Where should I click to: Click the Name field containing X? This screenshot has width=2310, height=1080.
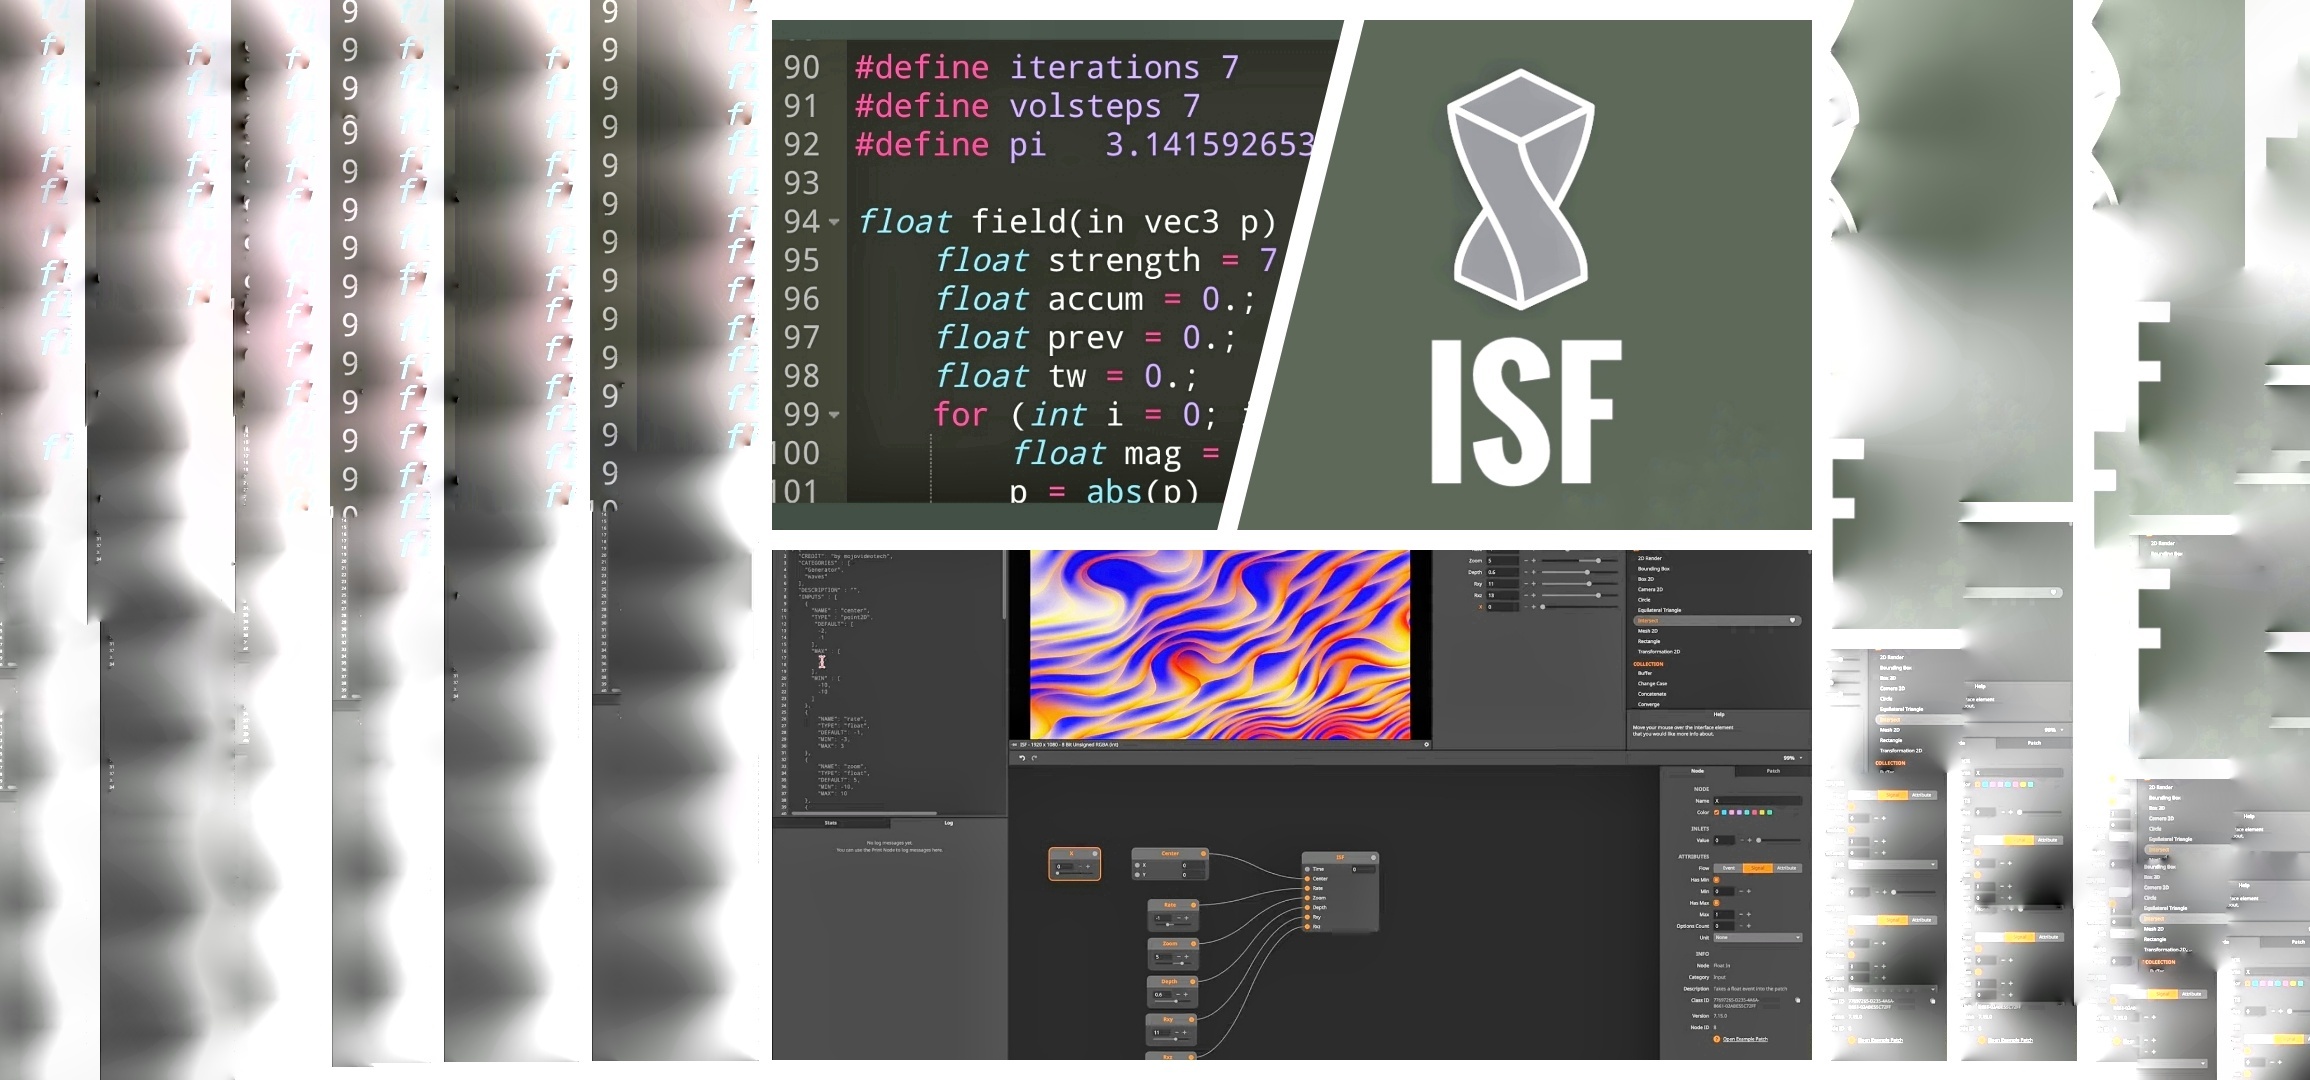pos(1758,801)
